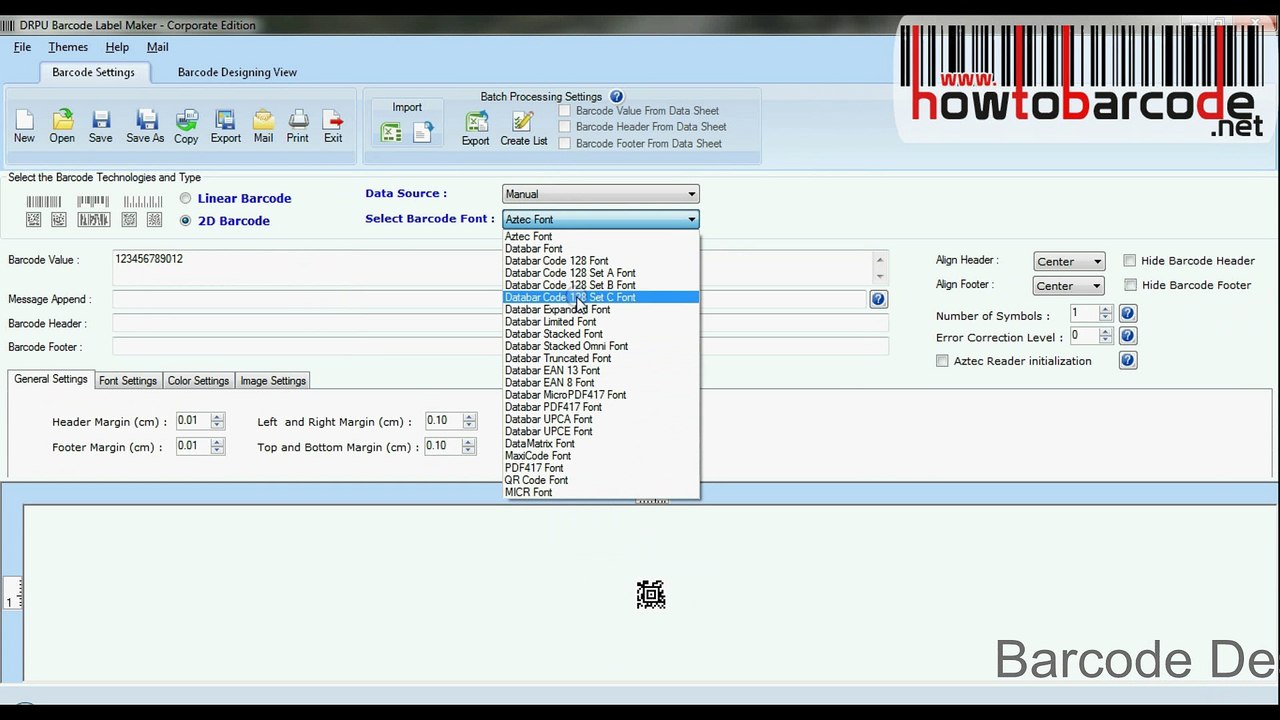Select the Linear Barcode radio button
1280x720 pixels.
[x=185, y=198]
